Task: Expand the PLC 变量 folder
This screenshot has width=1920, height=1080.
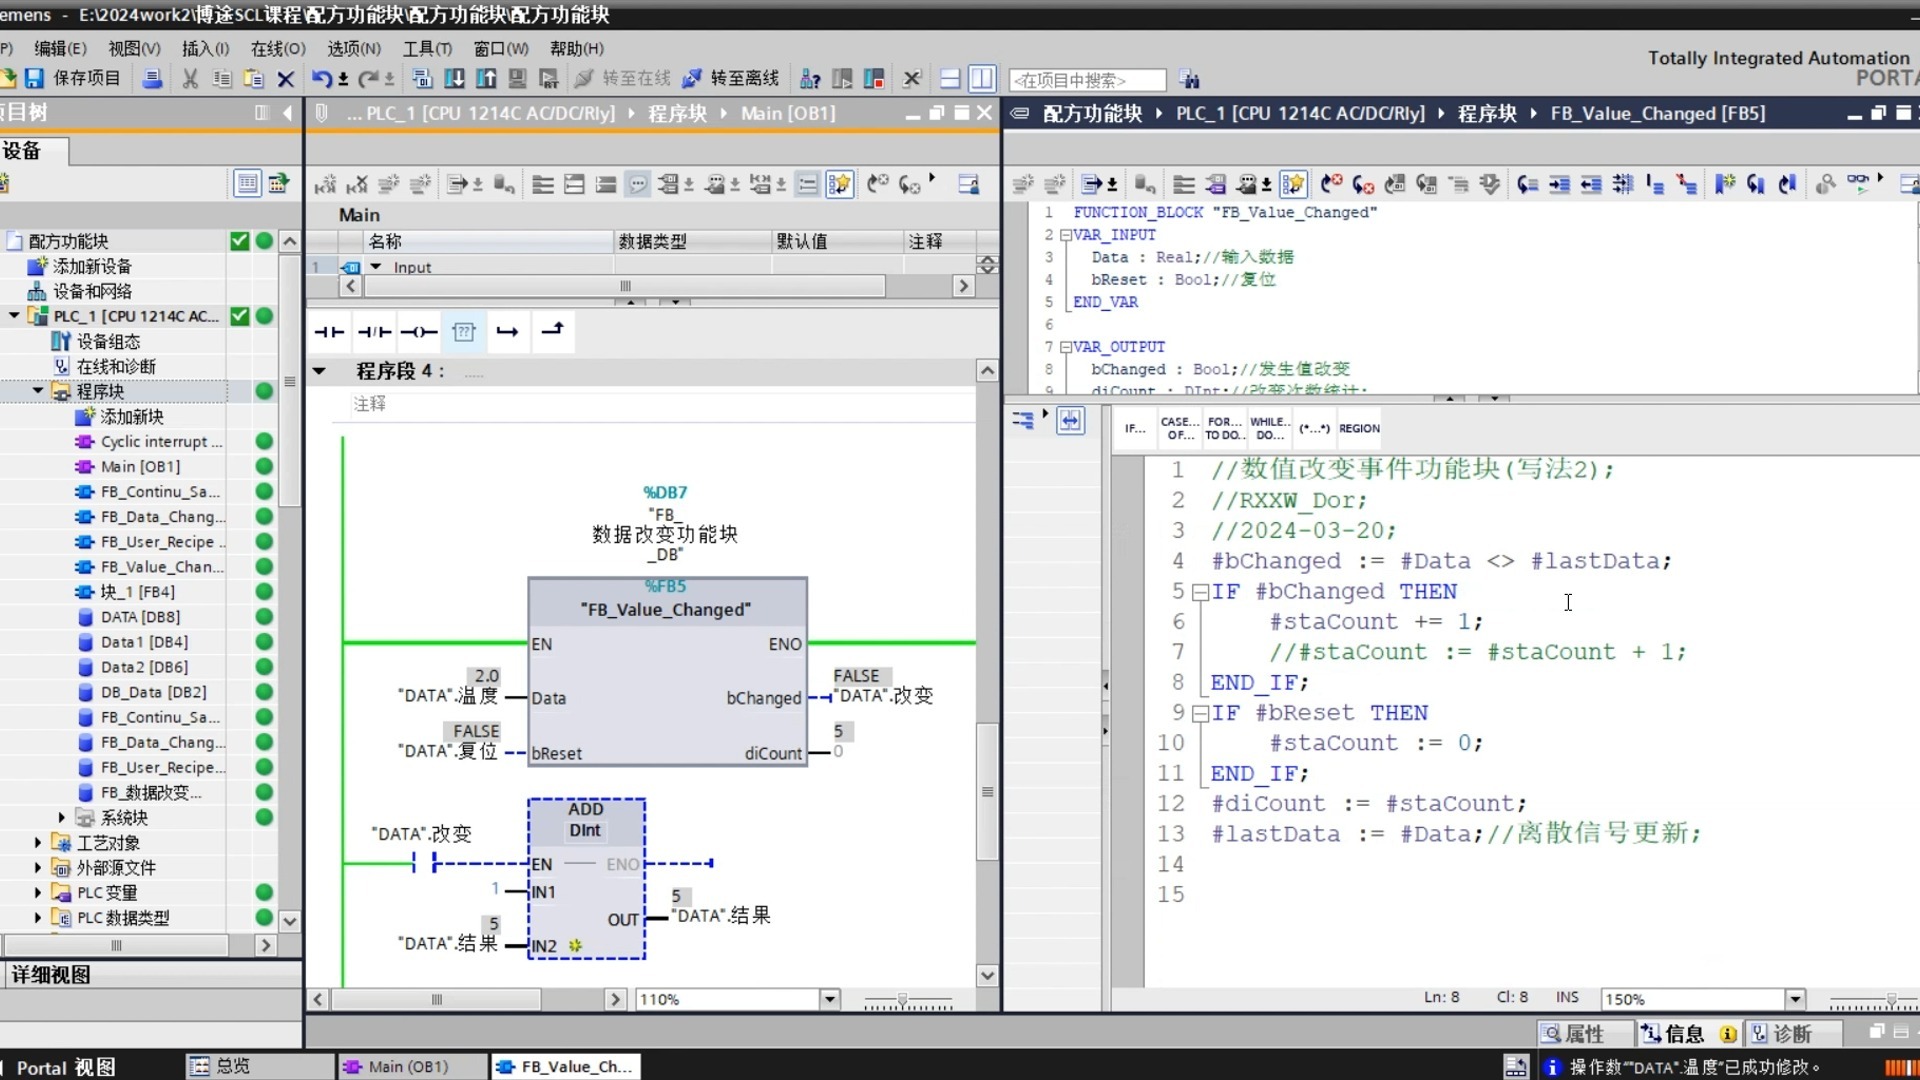Action: [x=38, y=892]
